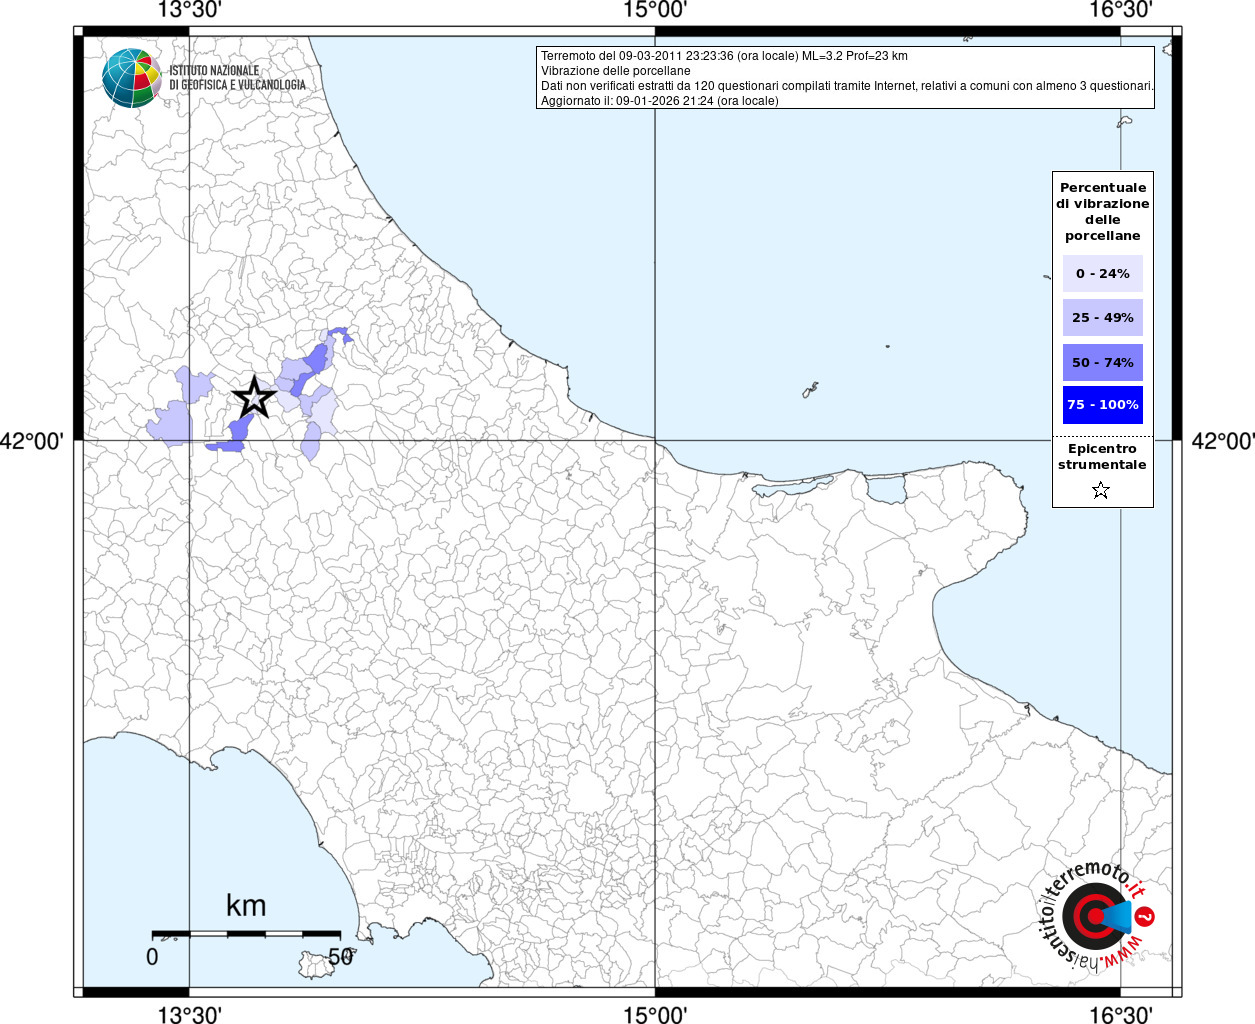Click the 'Dati non verificati estratti' line
This screenshot has height=1024, width=1255.
click(848, 86)
